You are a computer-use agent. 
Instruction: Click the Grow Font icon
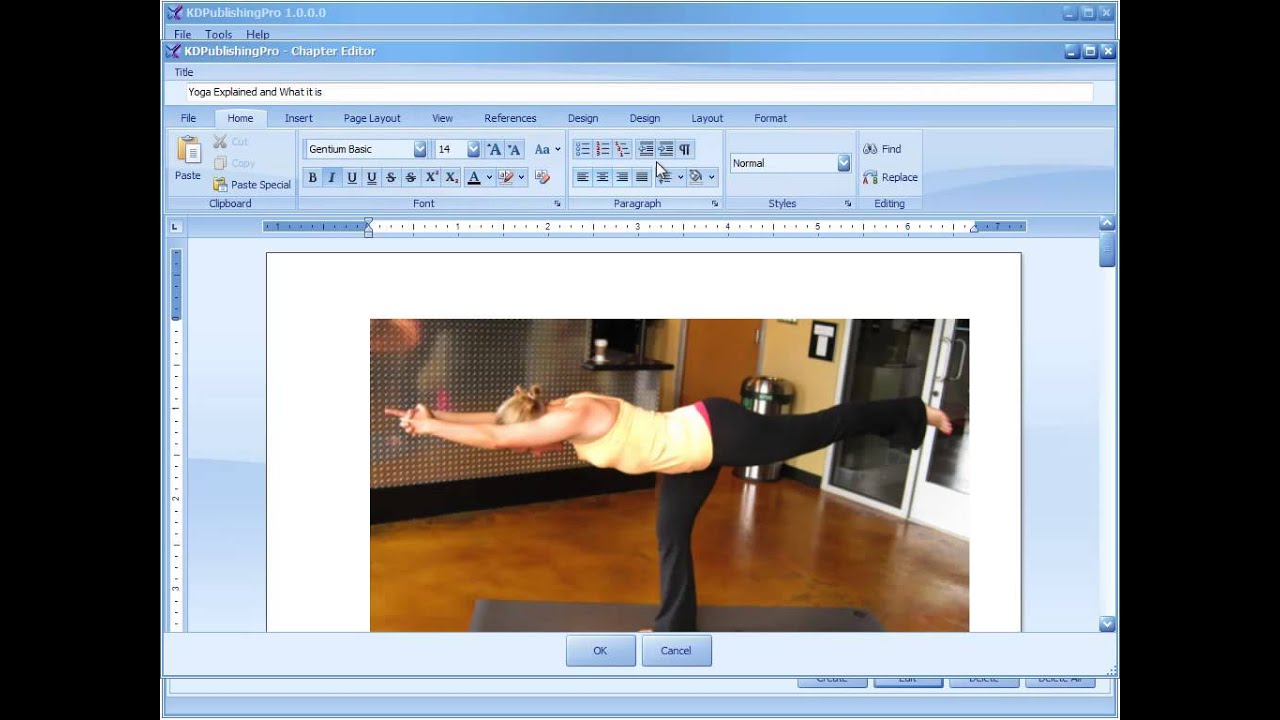tap(494, 149)
